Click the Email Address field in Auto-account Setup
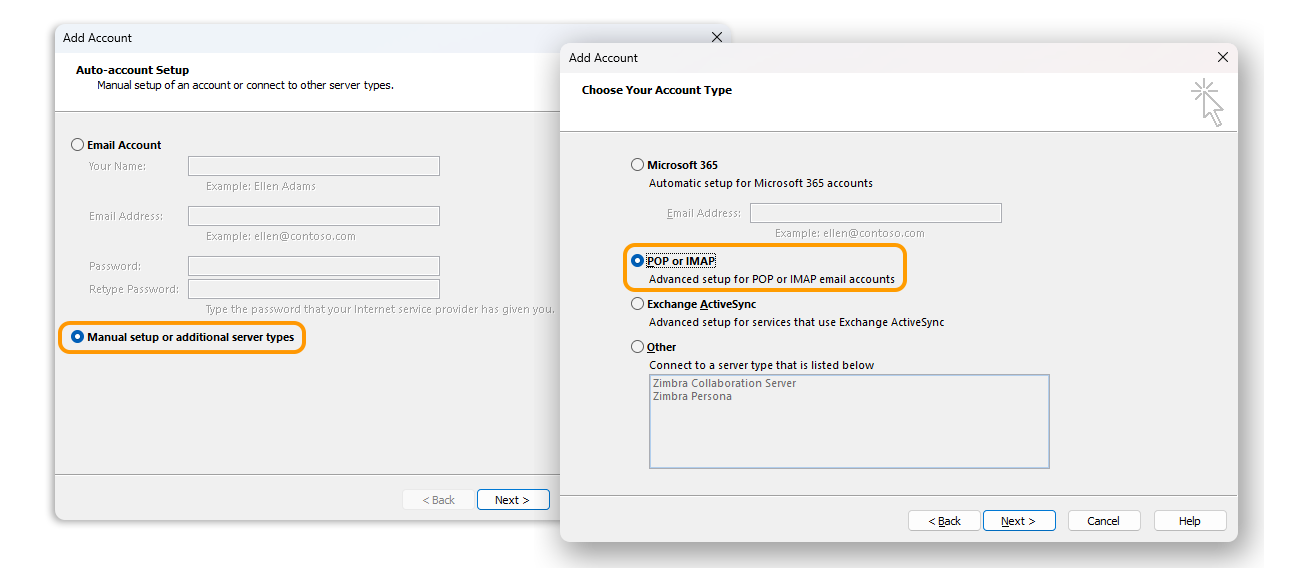 pos(313,216)
